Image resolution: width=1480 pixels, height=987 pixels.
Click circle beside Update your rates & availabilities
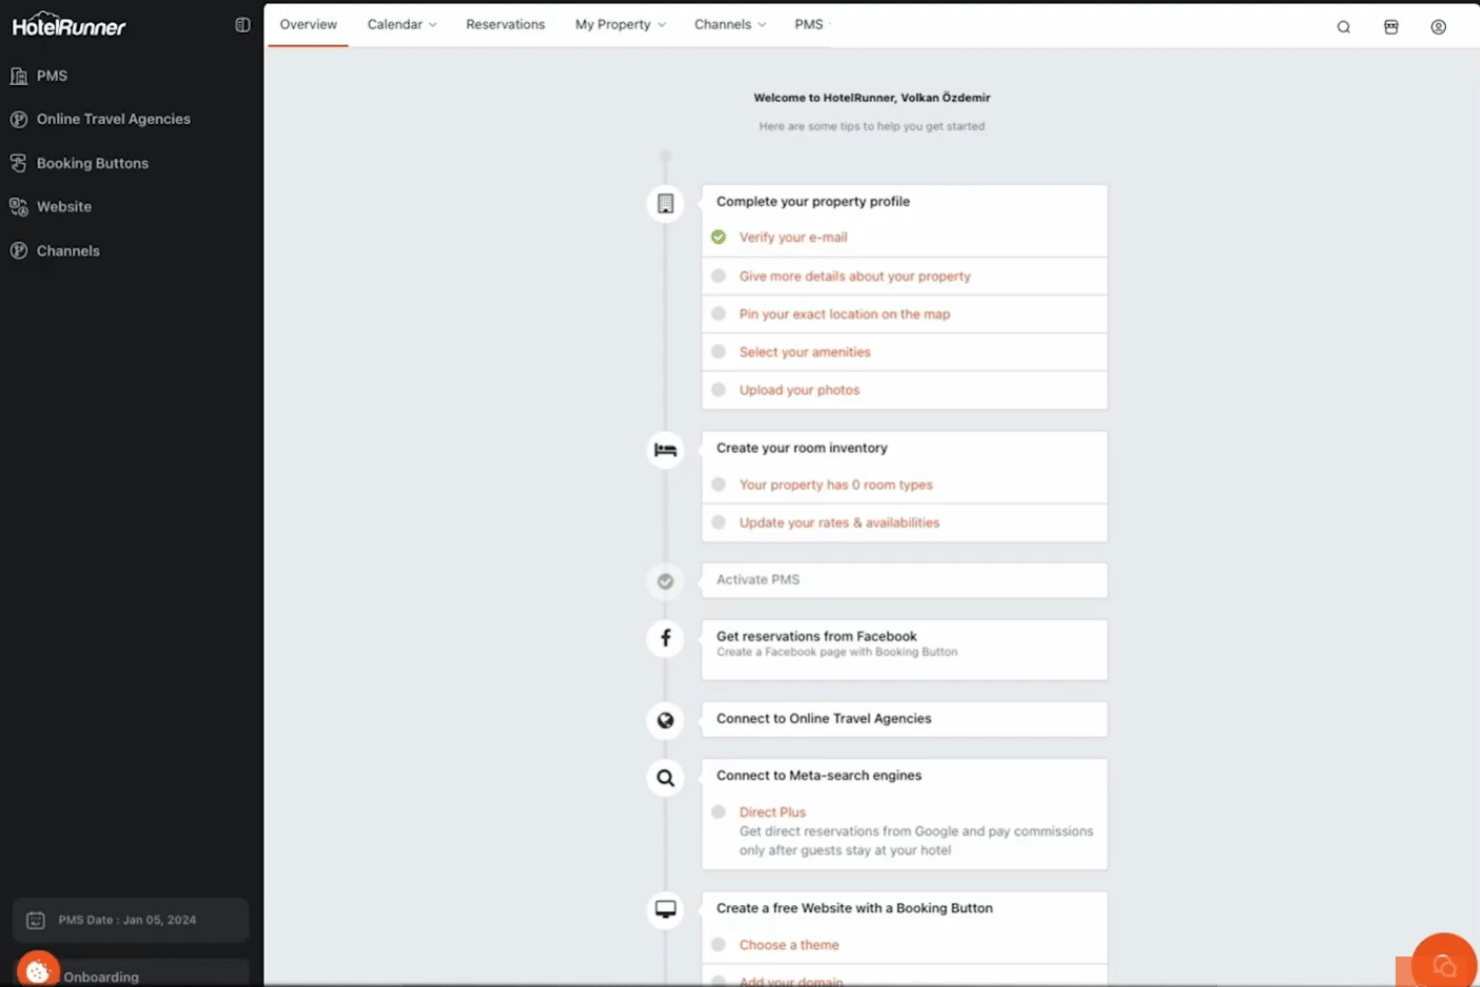(x=718, y=523)
